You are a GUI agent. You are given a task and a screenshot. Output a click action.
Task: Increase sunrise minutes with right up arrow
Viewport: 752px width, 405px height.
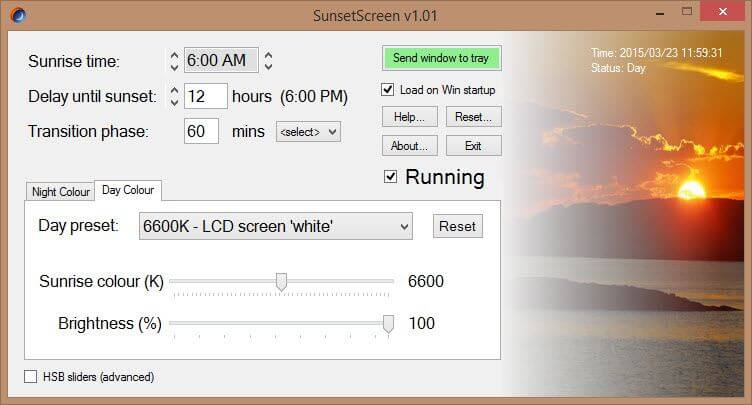[269, 55]
